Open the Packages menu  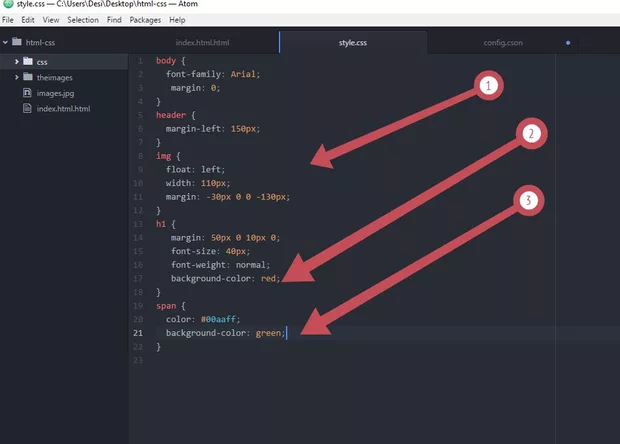coord(145,20)
